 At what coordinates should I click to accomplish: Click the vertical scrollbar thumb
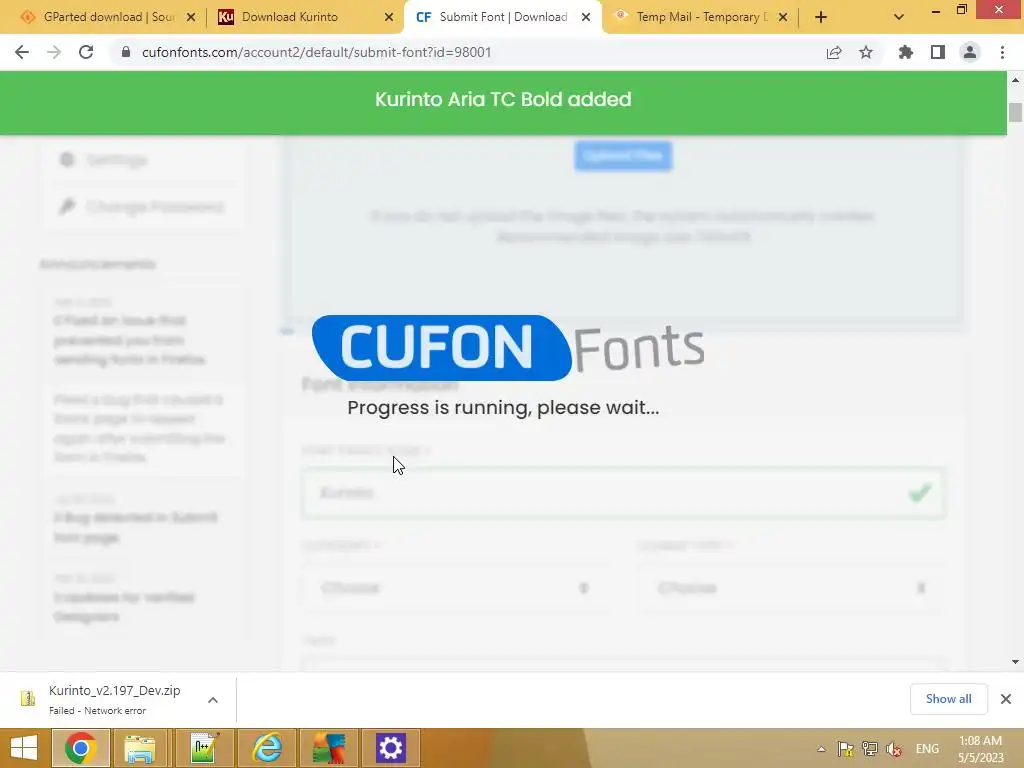click(1015, 112)
